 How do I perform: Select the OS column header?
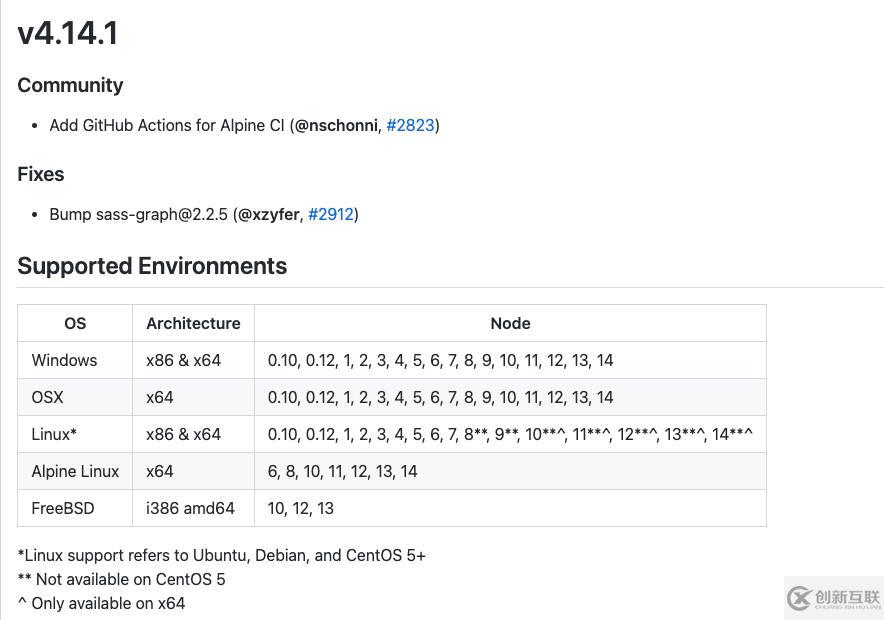pyautogui.click(x=75, y=323)
